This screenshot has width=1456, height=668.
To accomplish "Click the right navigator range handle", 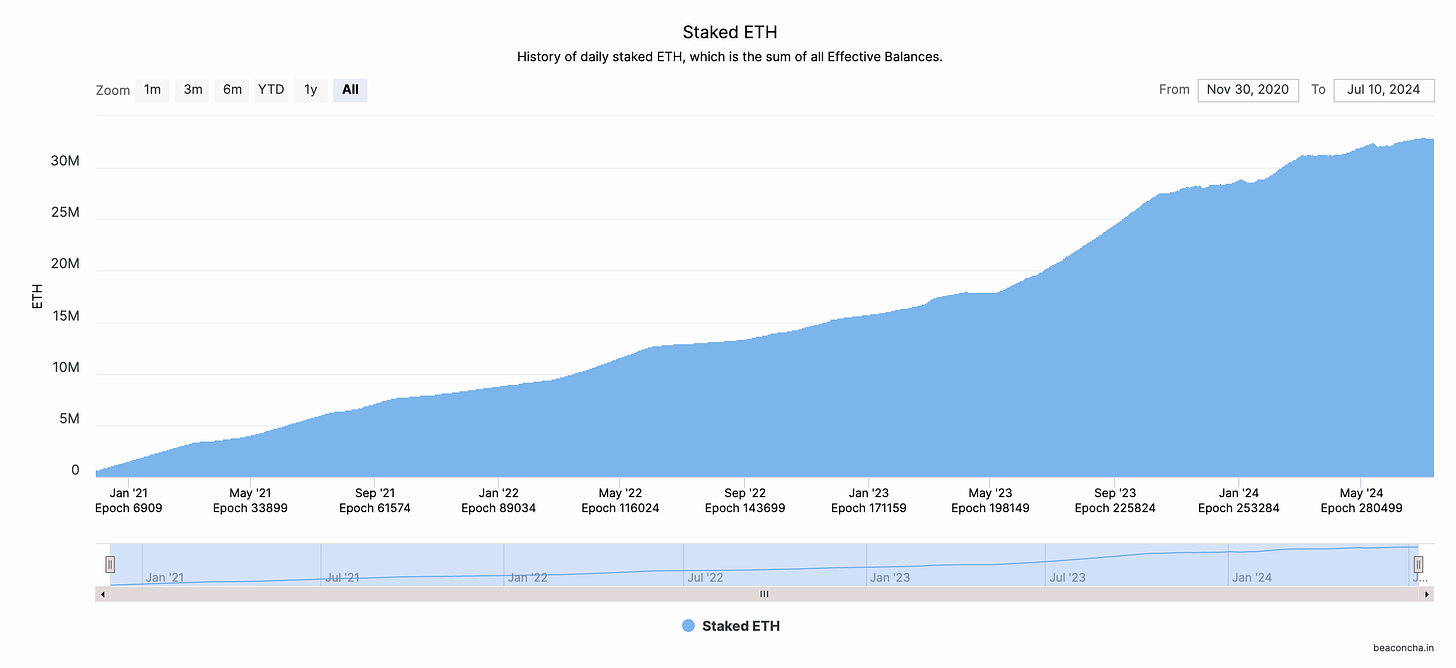I will pos(1418,565).
